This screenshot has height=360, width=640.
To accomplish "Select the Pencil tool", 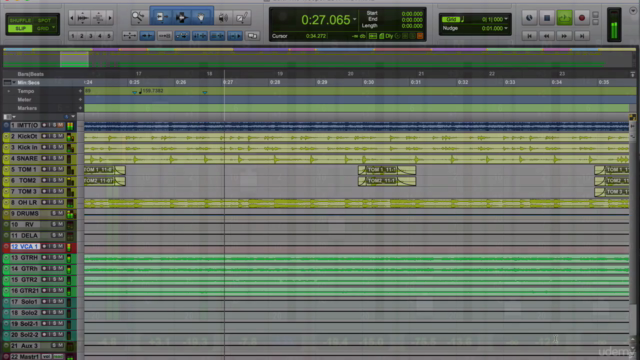I will (x=242, y=18).
